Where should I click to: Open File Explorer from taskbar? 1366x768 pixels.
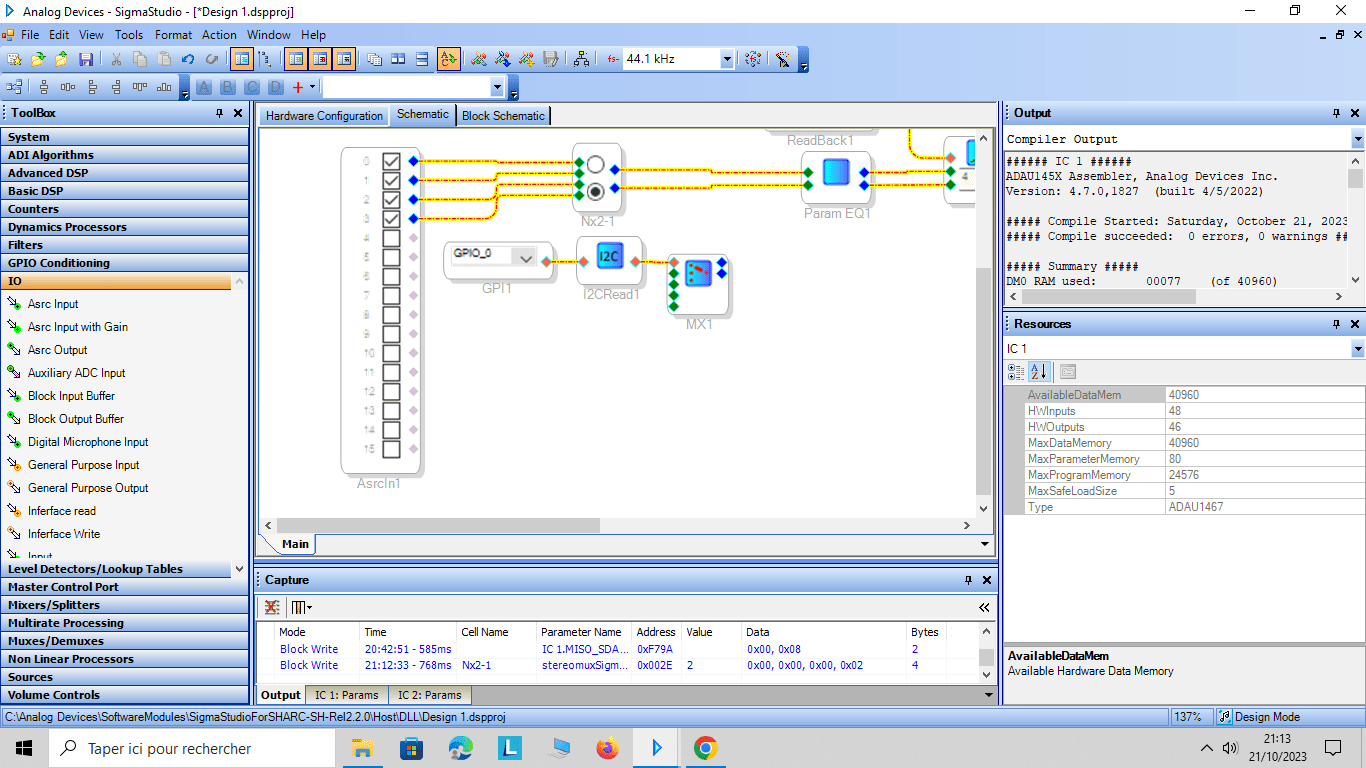click(x=362, y=748)
